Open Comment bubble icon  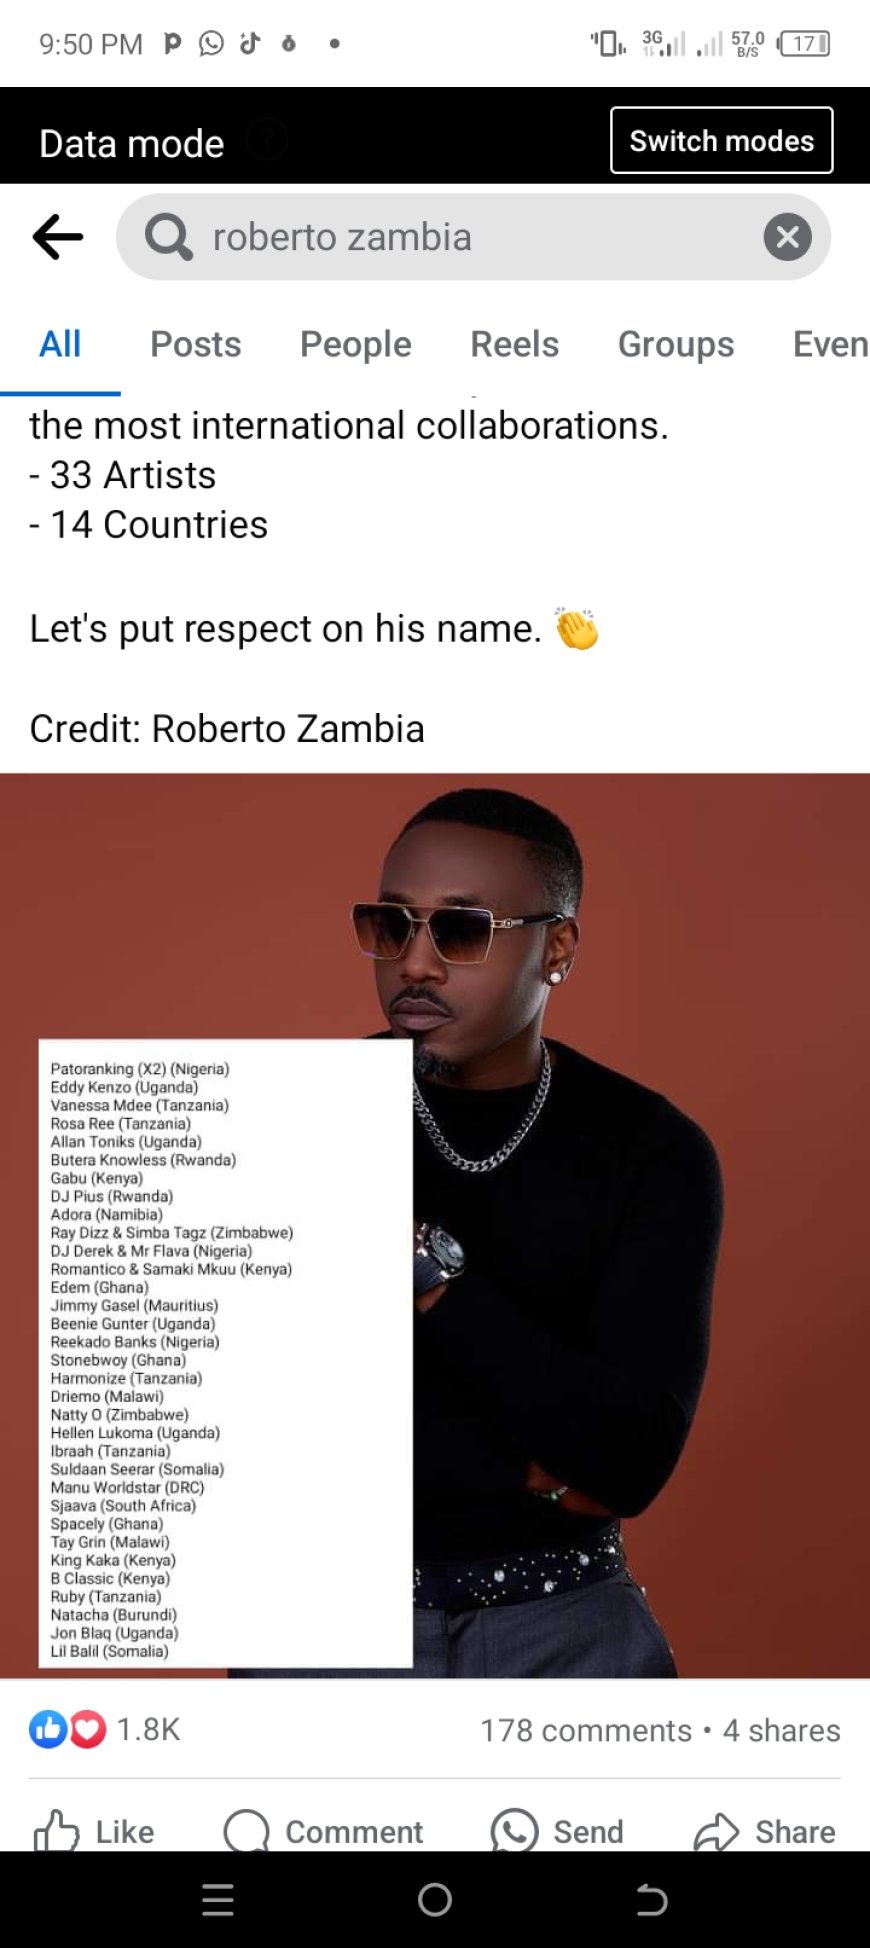pyautogui.click(x=247, y=1831)
